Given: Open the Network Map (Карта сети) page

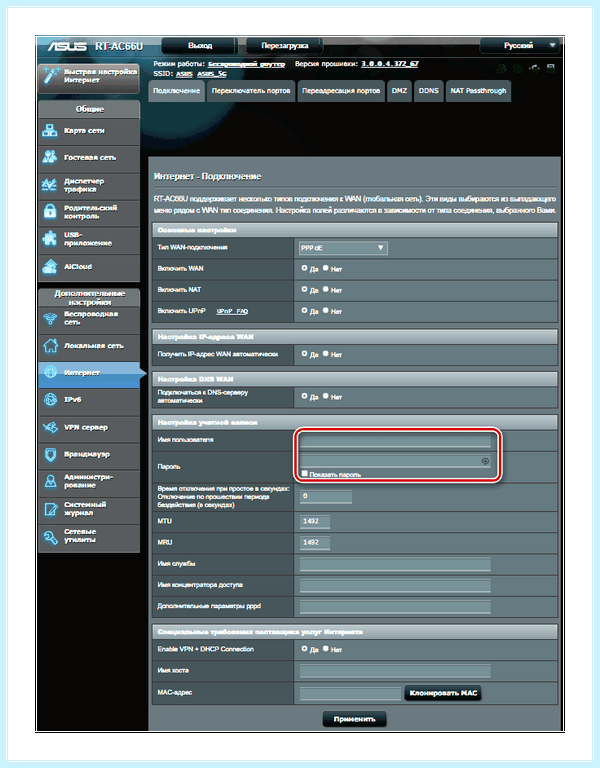Looking at the screenshot, I should tap(89, 131).
